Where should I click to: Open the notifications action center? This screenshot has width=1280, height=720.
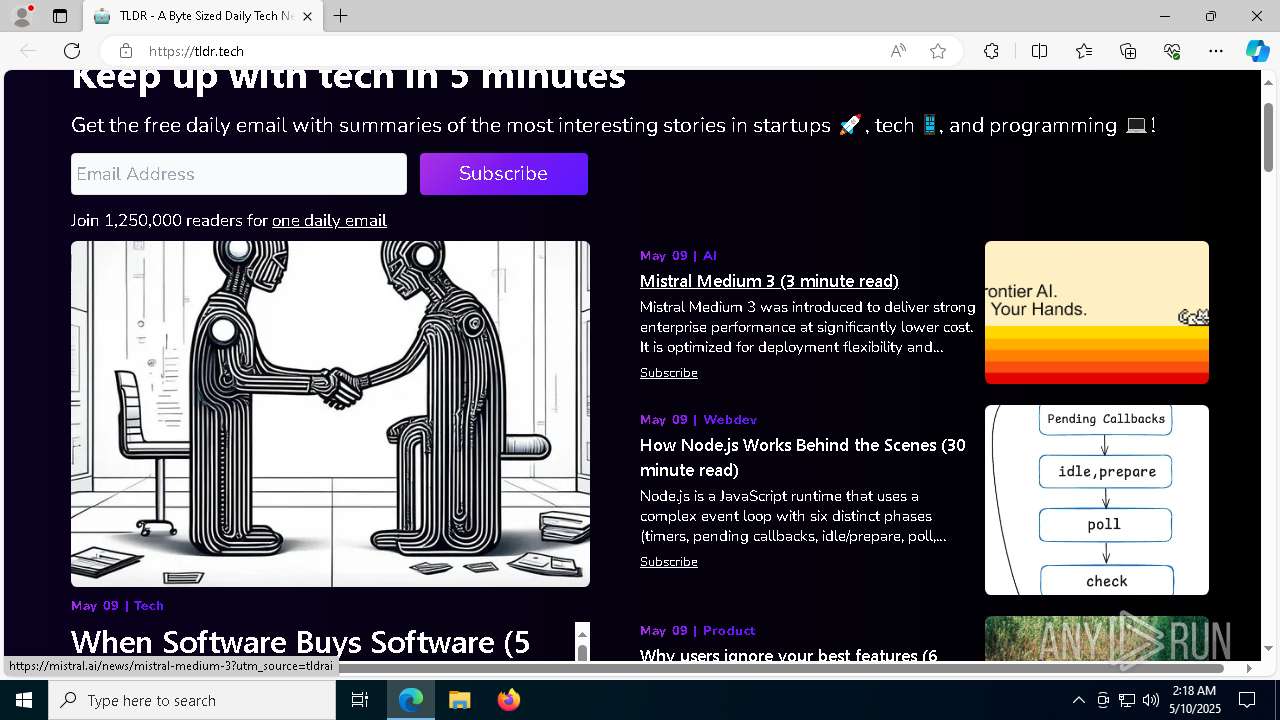click(1247, 700)
